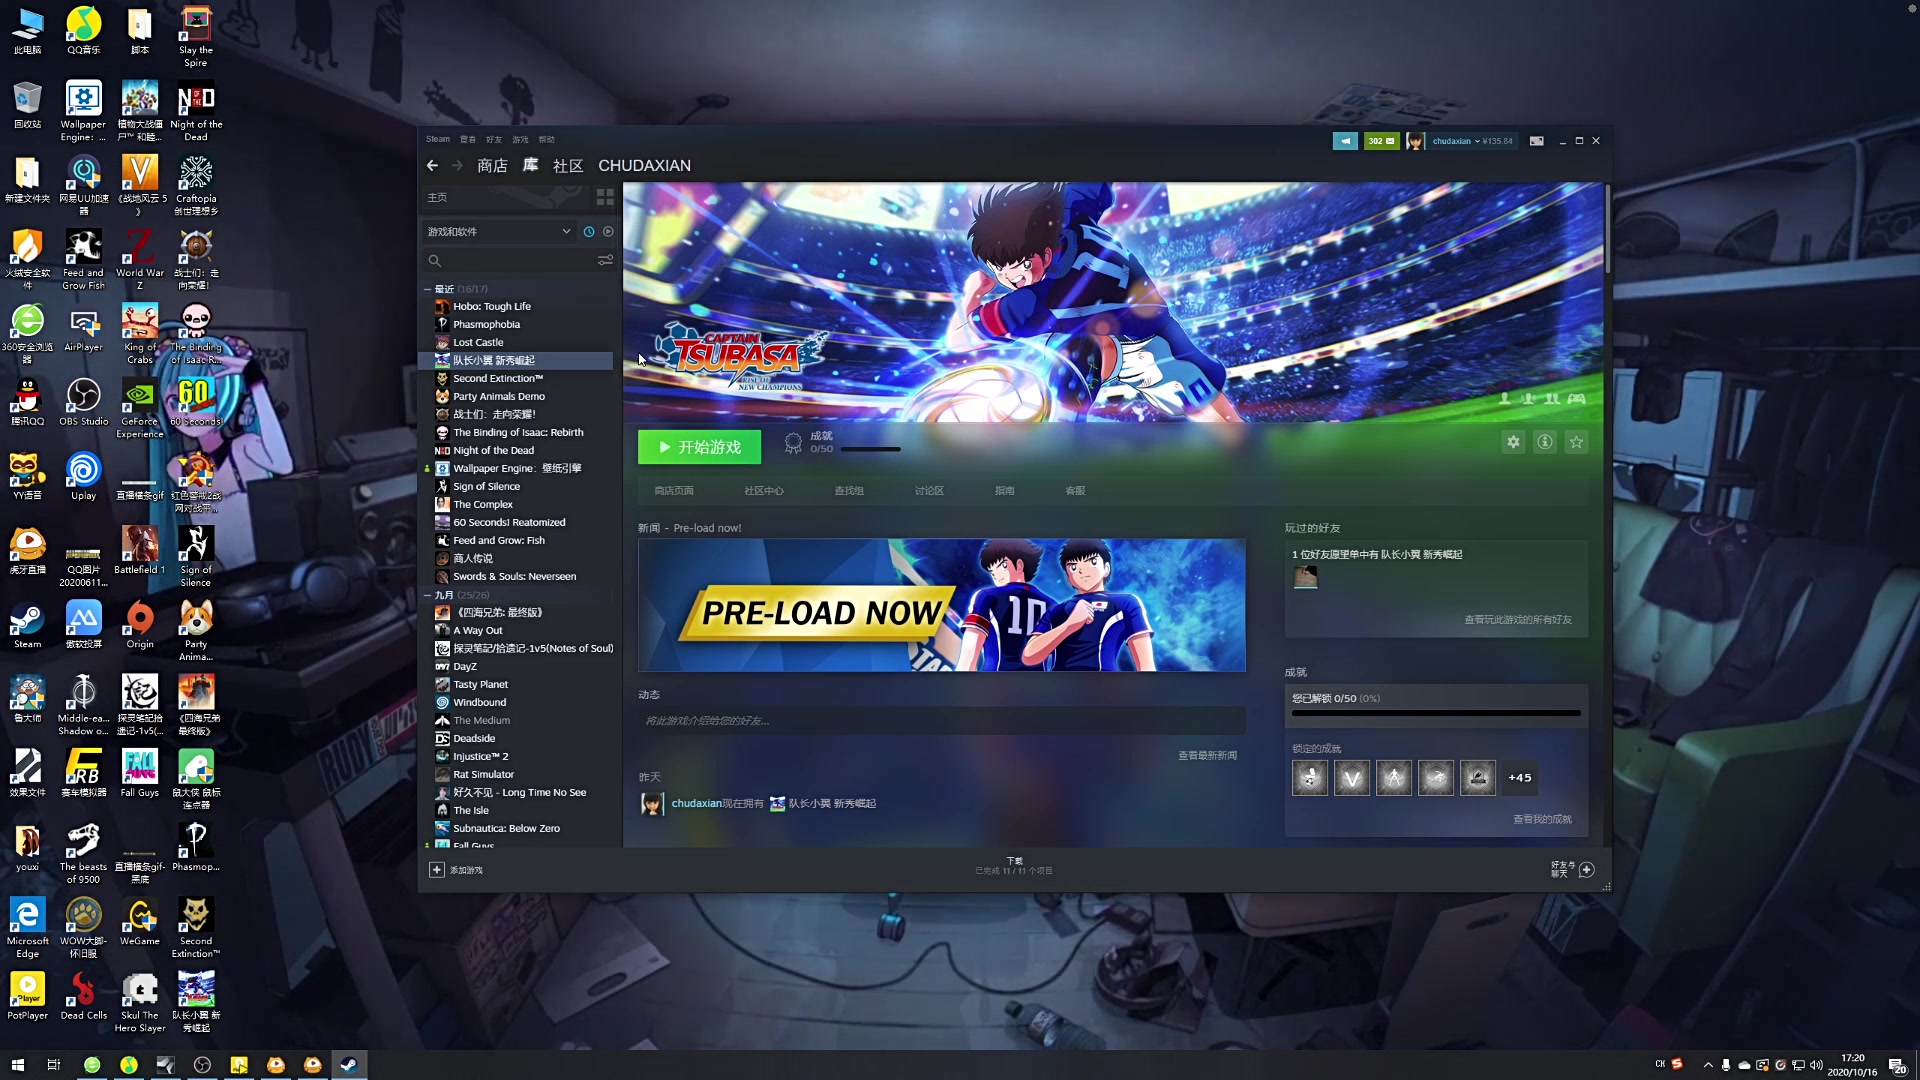
Task: Open the Dead Cells desktop shortcut
Action: [x=83, y=996]
